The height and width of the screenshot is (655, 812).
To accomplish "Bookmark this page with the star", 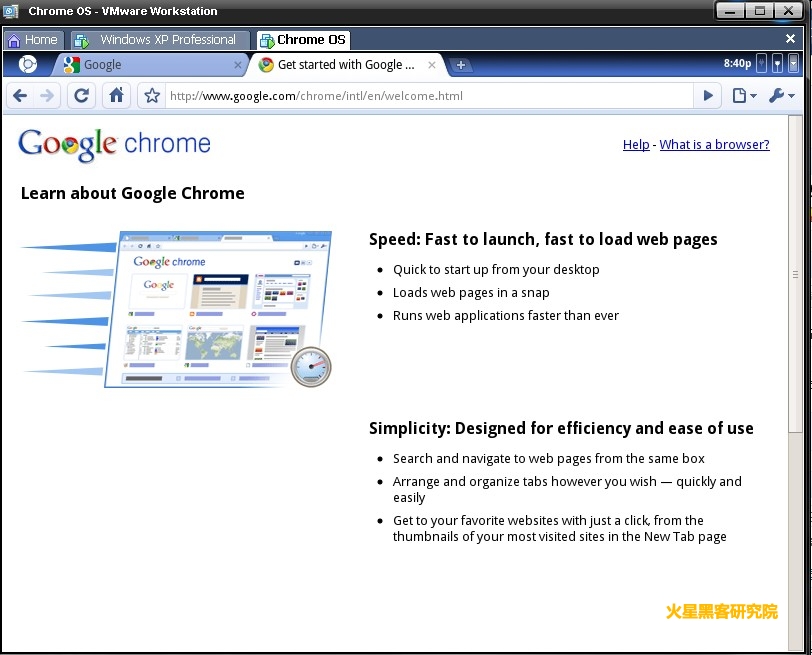I will point(152,96).
